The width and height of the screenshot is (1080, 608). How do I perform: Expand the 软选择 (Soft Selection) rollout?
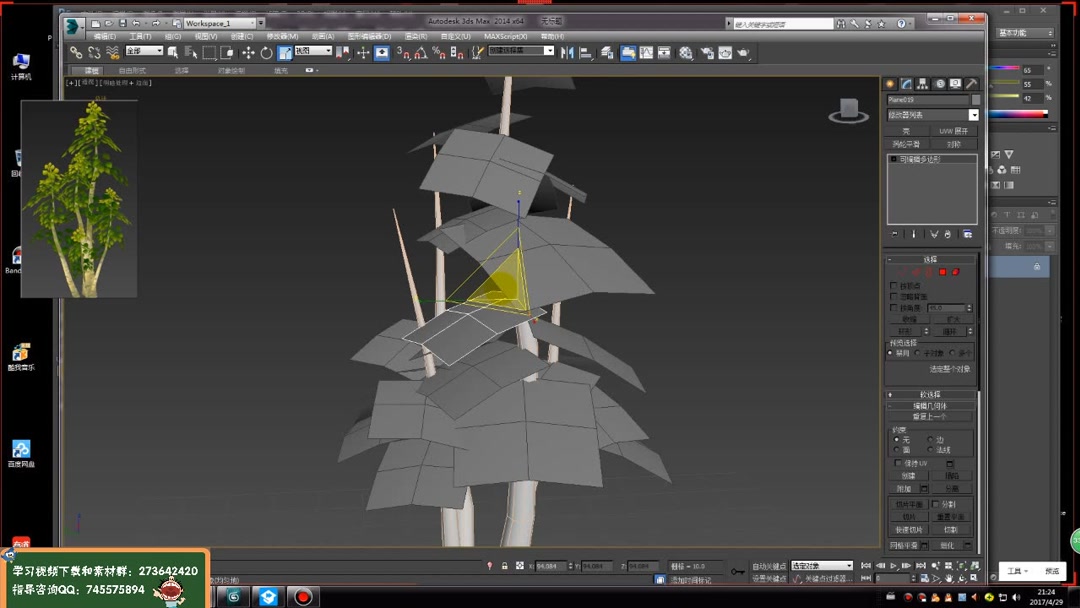[930, 393]
